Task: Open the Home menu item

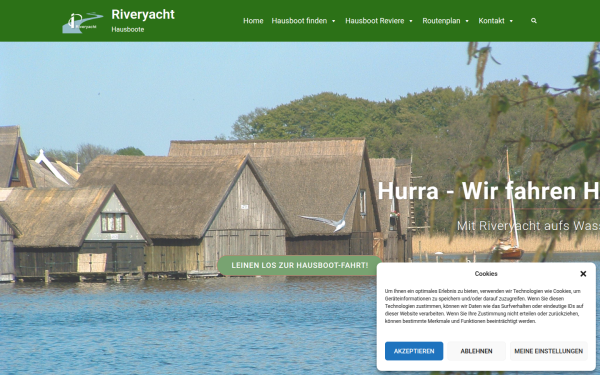Action: 253,21
